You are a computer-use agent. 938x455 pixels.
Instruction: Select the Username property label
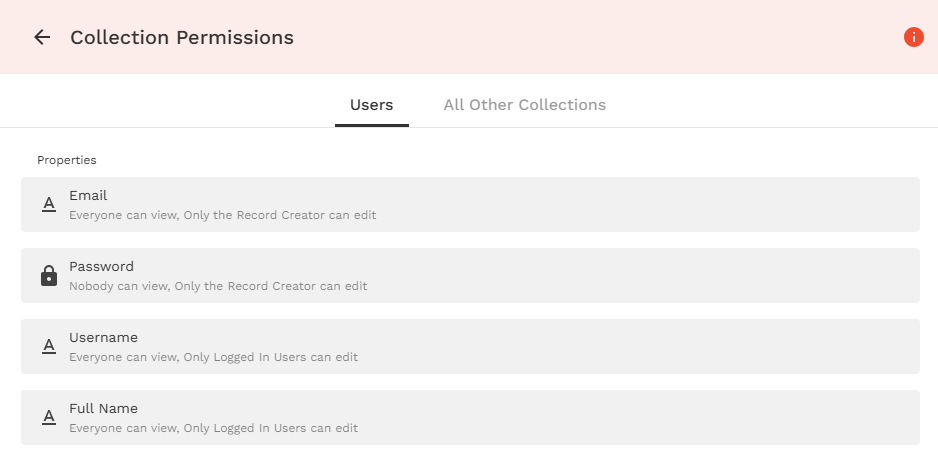tap(103, 338)
